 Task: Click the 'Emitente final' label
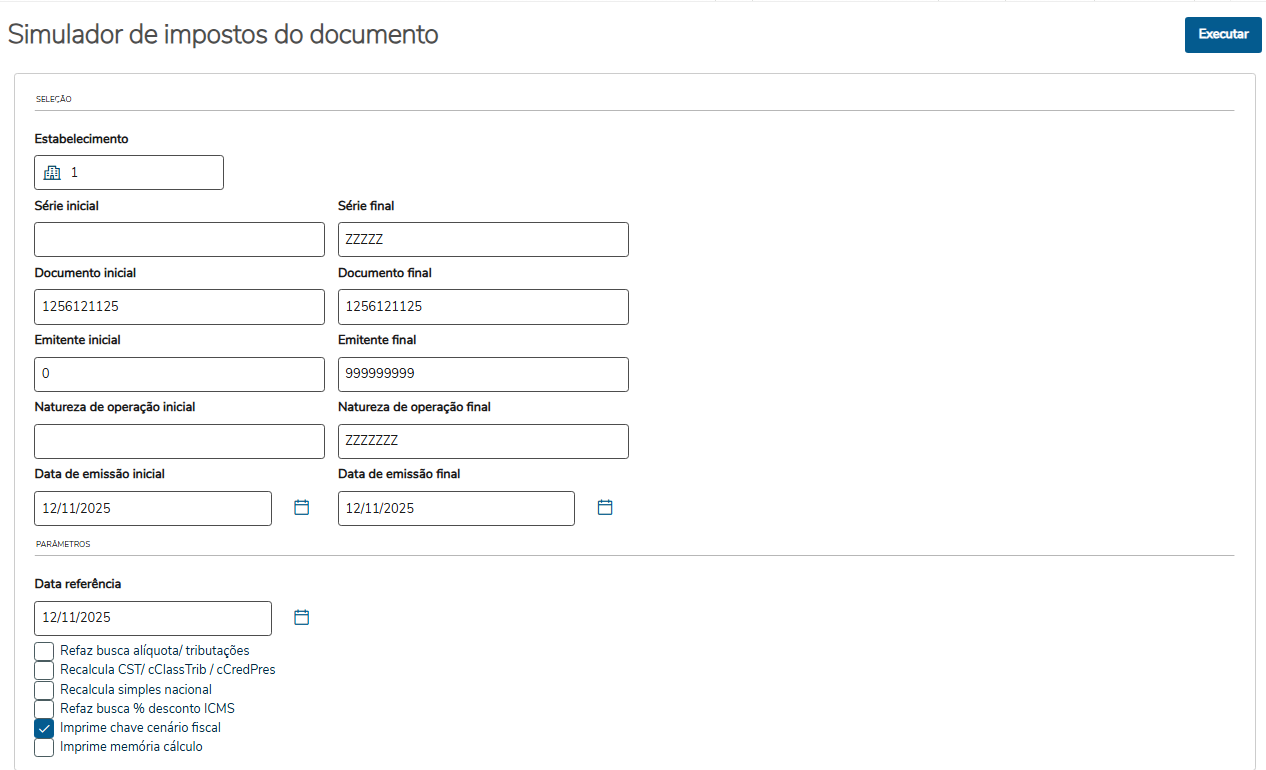coord(377,340)
